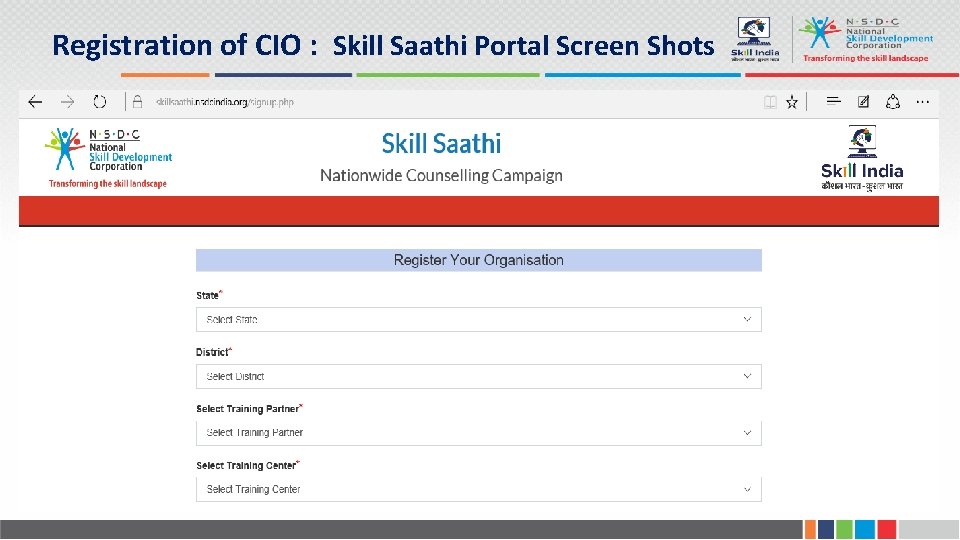Click the NSDC logo on the portal header

pos(108,158)
